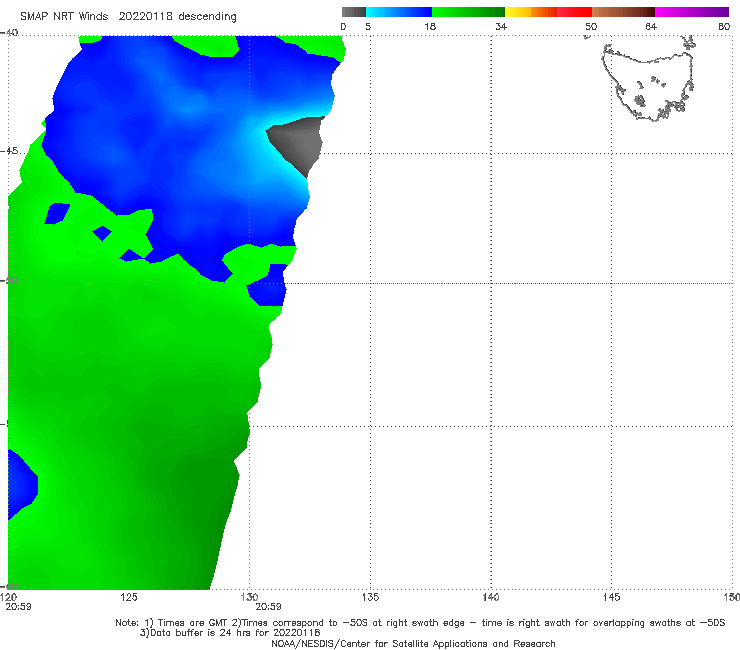Click the latitude axis label -45
The width and height of the screenshot is (740, 650).
pyautogui.click(x=9, y=151)
